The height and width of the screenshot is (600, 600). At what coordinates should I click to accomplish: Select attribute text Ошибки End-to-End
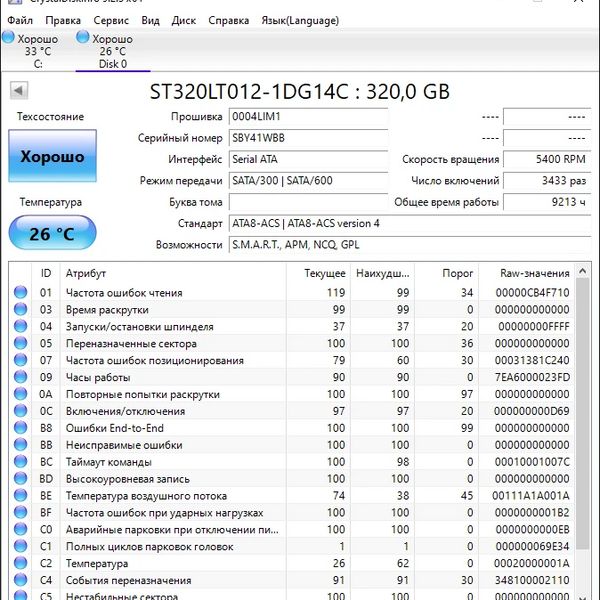pos(115,428)
